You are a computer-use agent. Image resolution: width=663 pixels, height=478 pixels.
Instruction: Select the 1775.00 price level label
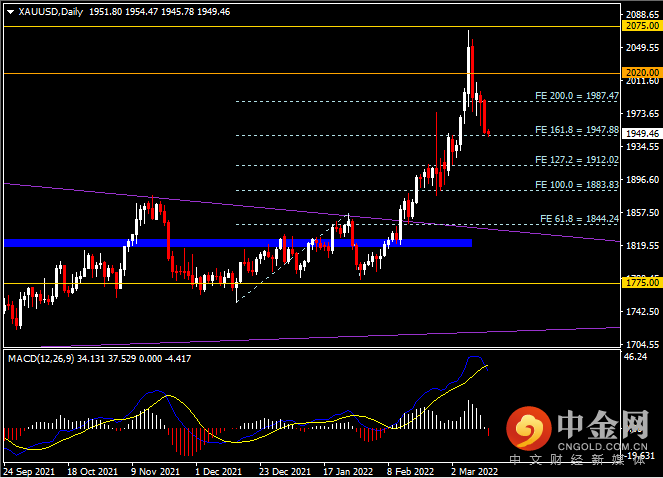tap(642, 283)
